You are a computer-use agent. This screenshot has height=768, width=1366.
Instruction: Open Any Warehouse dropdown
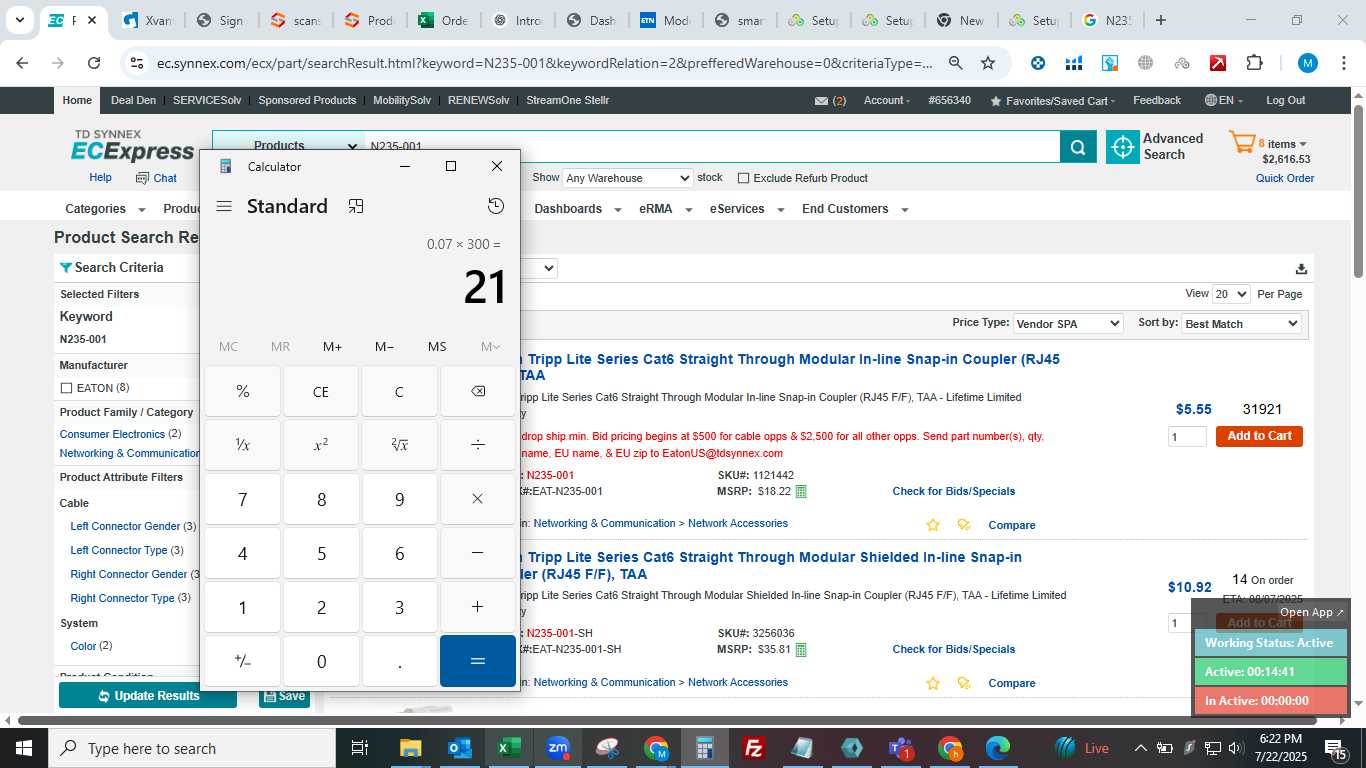tap(627, 178)
